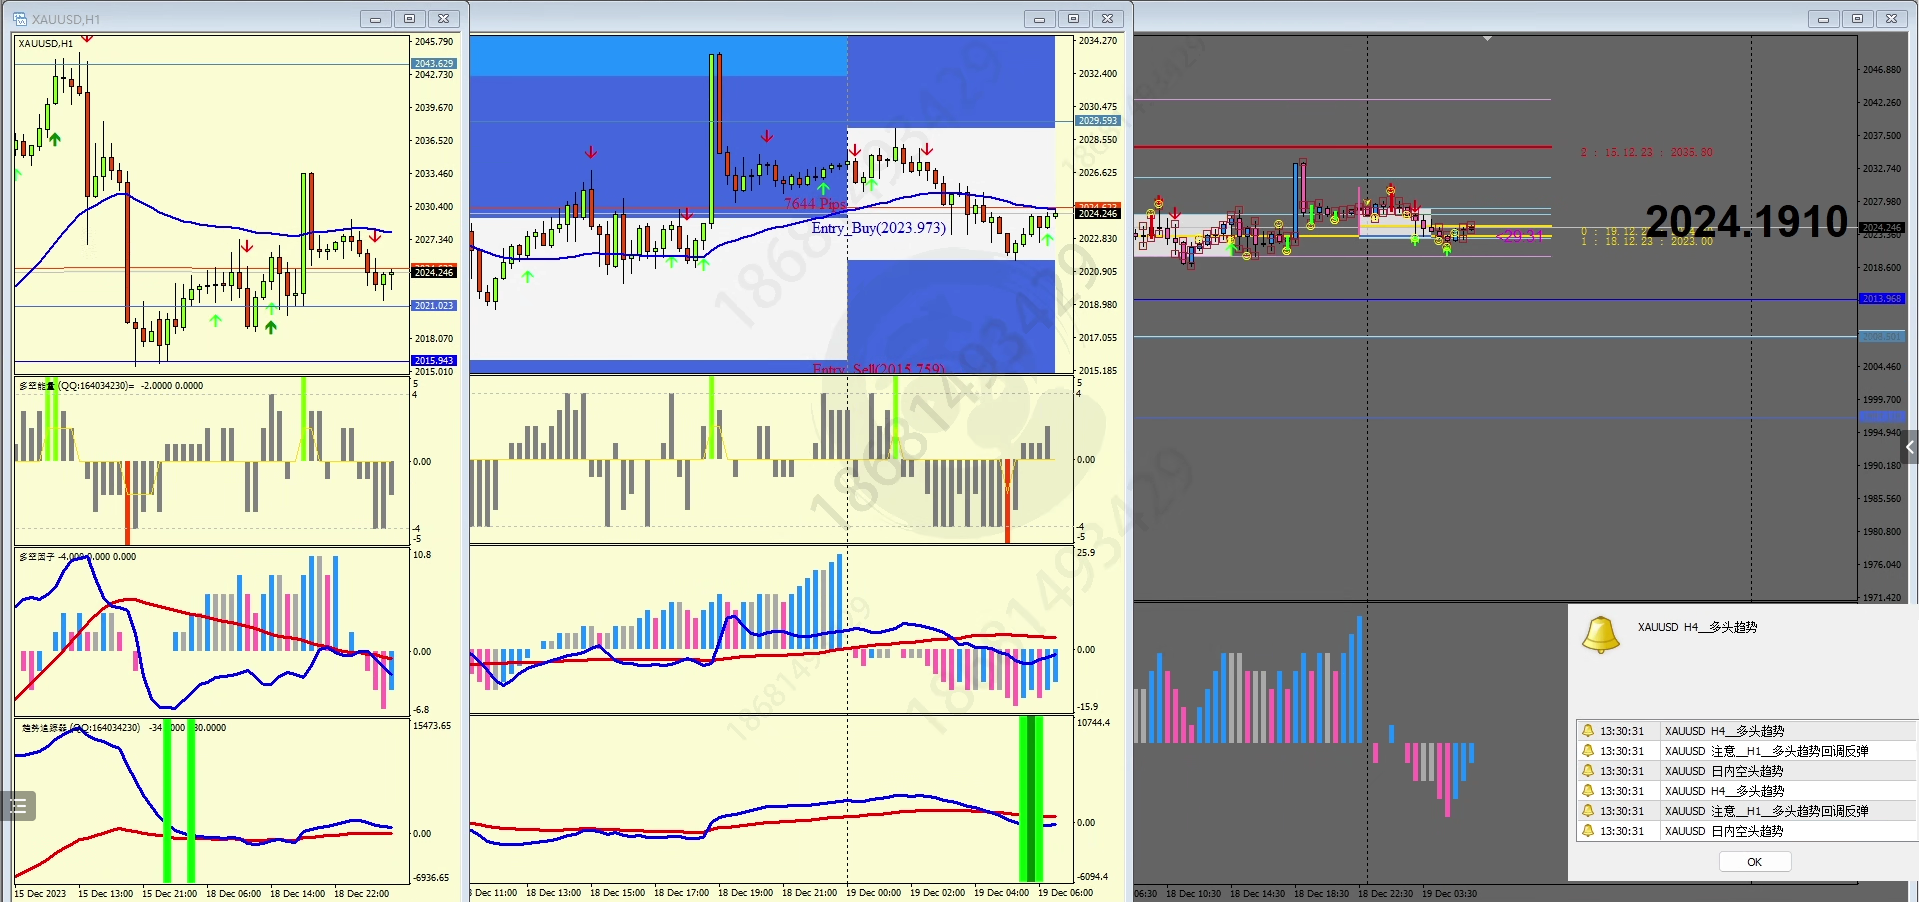Expand the side panel arrow on the right edge
The height and width of the screenshot is (905, 1919).
[1909, 447]
